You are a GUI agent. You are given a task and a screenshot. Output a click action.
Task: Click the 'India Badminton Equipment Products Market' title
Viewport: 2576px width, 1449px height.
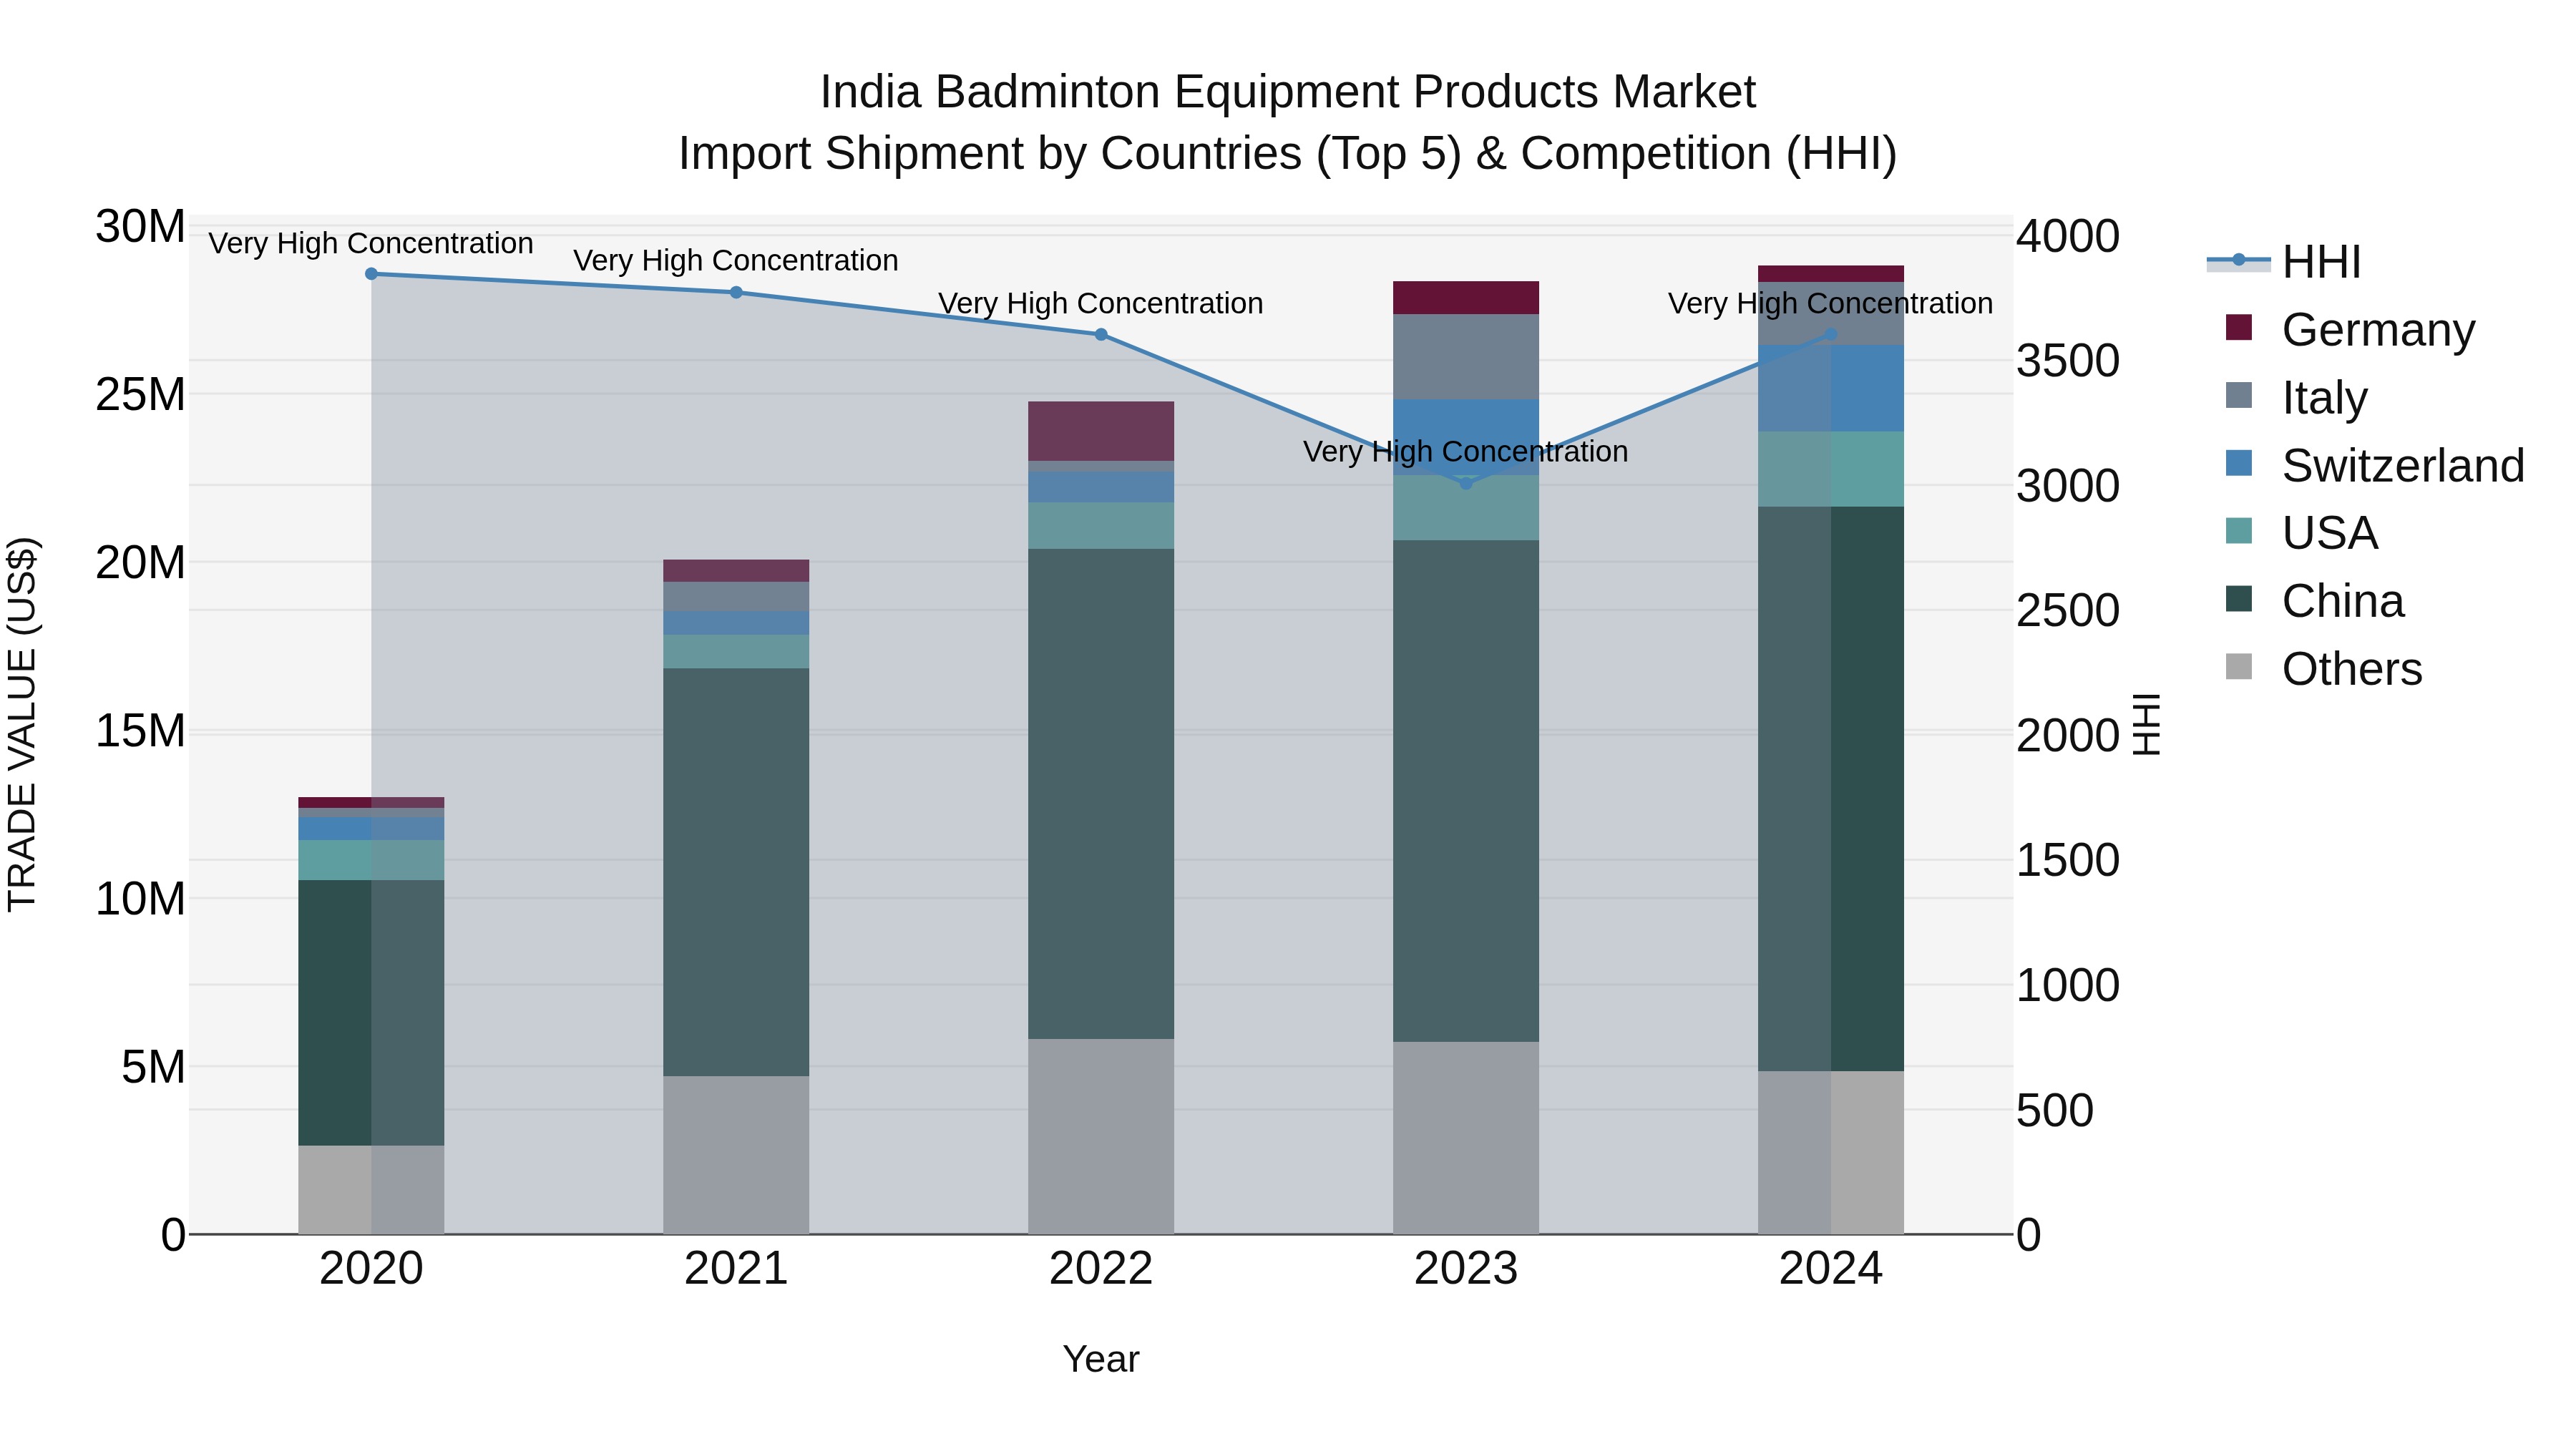pos(1288,92)
